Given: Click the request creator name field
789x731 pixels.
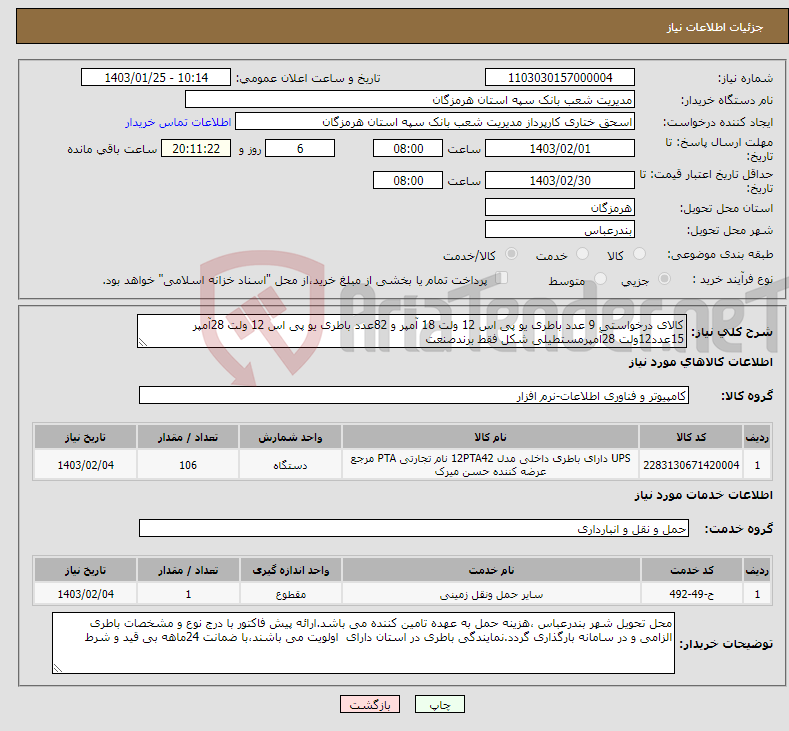Looking at the screenshot, I should tap(435, 122).
